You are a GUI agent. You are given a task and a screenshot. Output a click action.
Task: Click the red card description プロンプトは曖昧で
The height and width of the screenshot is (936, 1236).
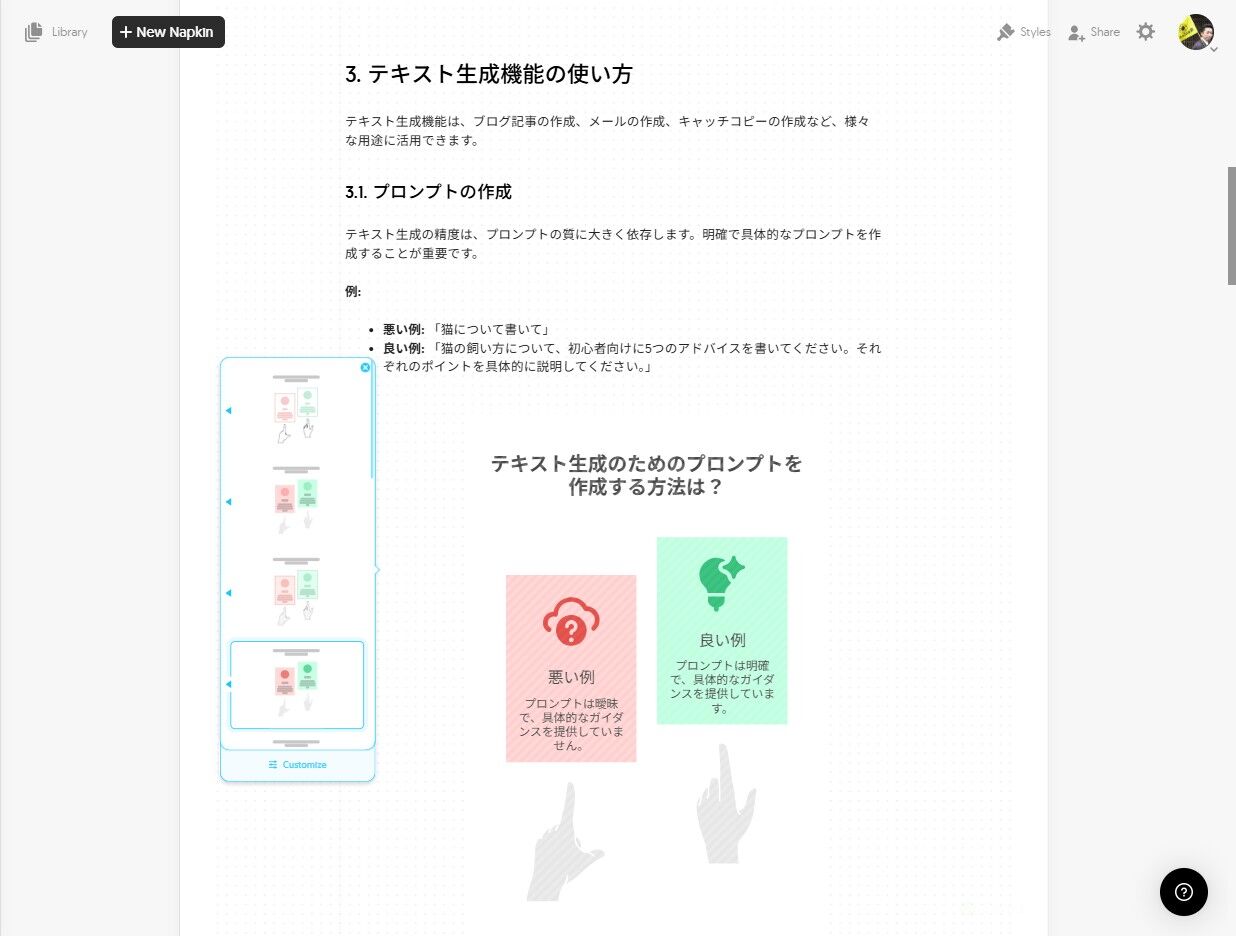pos(571,724)
